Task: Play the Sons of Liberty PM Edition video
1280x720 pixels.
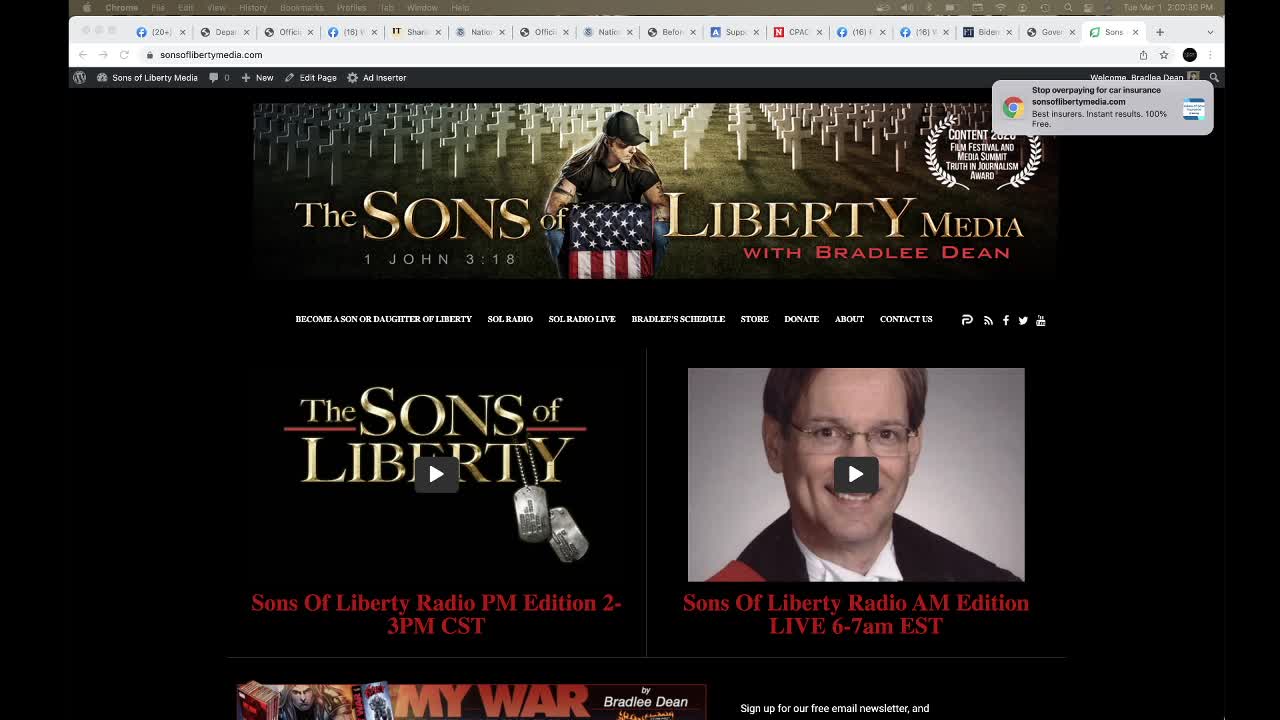Action: (436, 474)
